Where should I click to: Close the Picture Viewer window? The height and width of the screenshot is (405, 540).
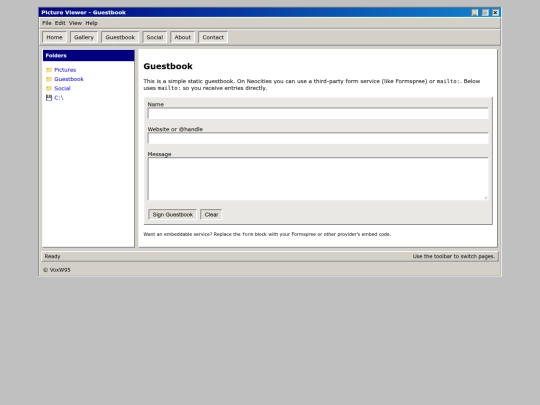tap(495, 13)
